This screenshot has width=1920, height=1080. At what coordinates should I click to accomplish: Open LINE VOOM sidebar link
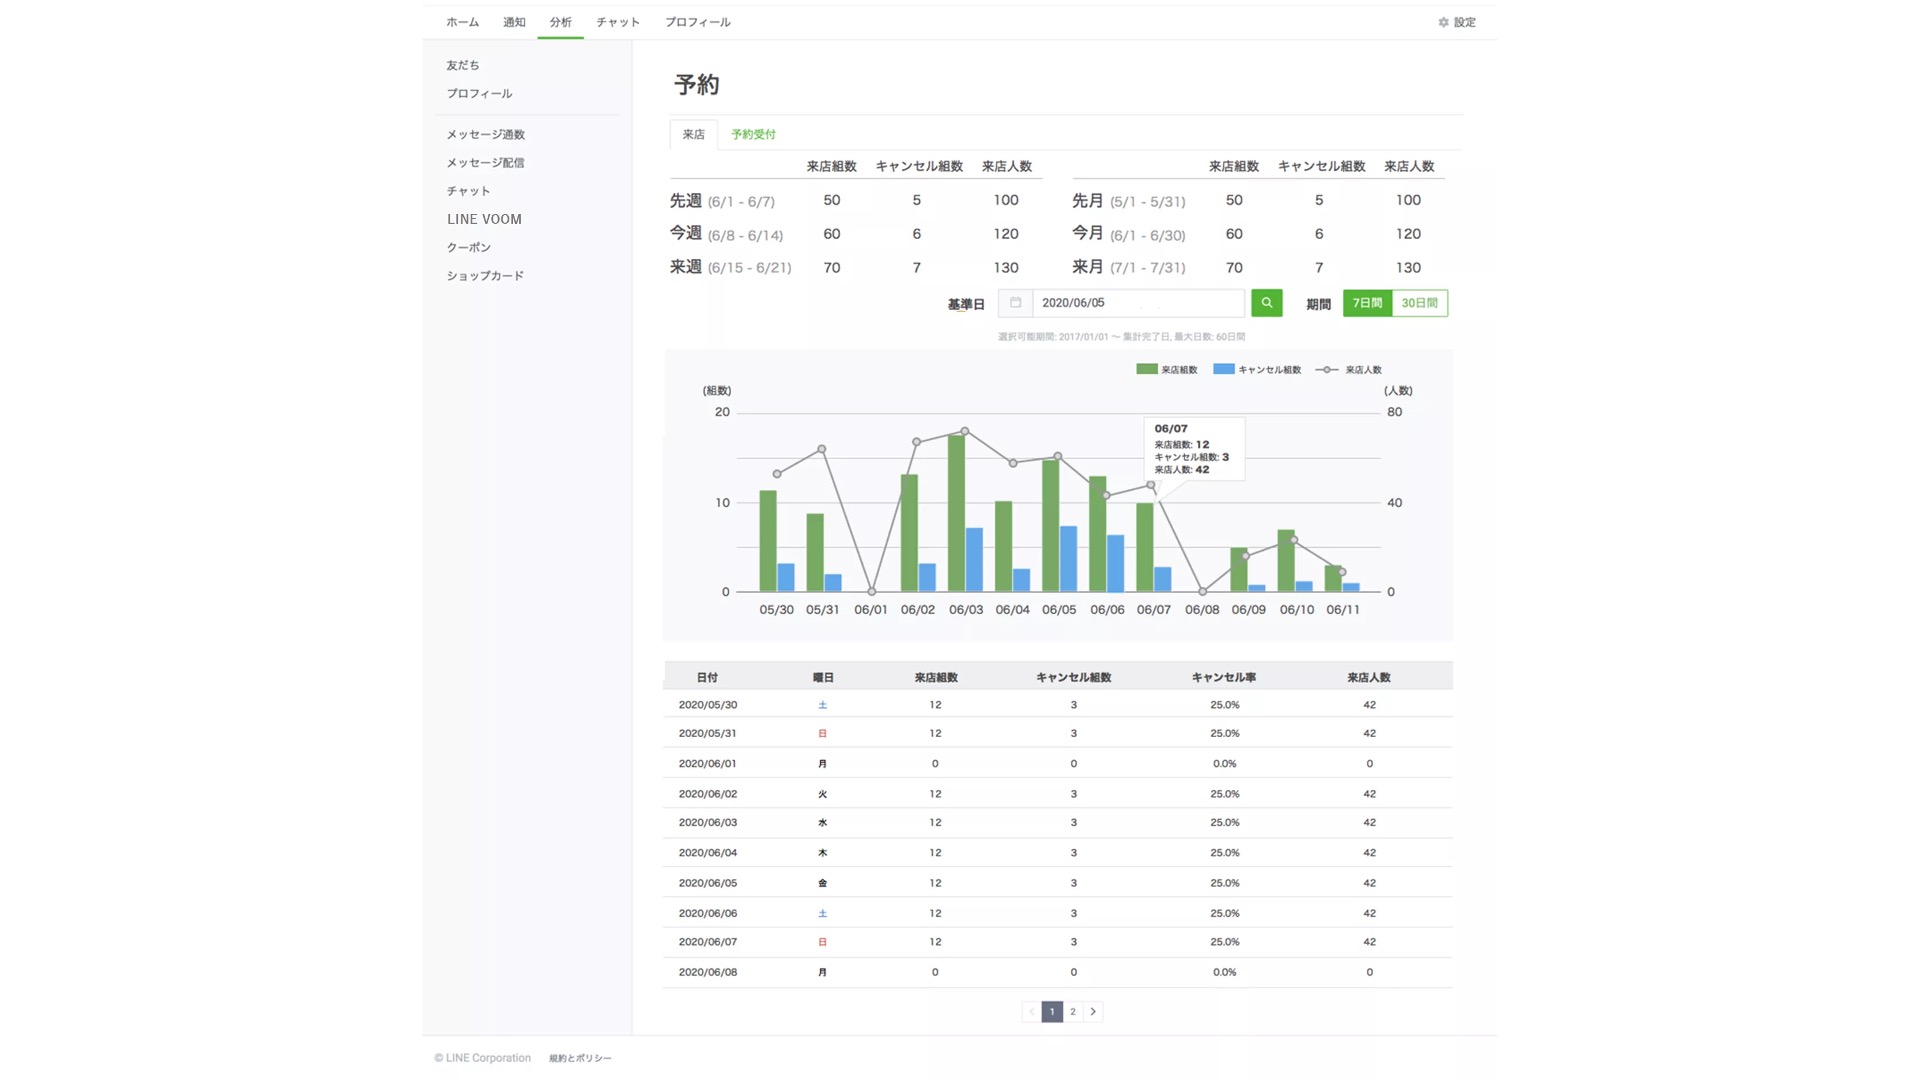(x=484, y=219)
